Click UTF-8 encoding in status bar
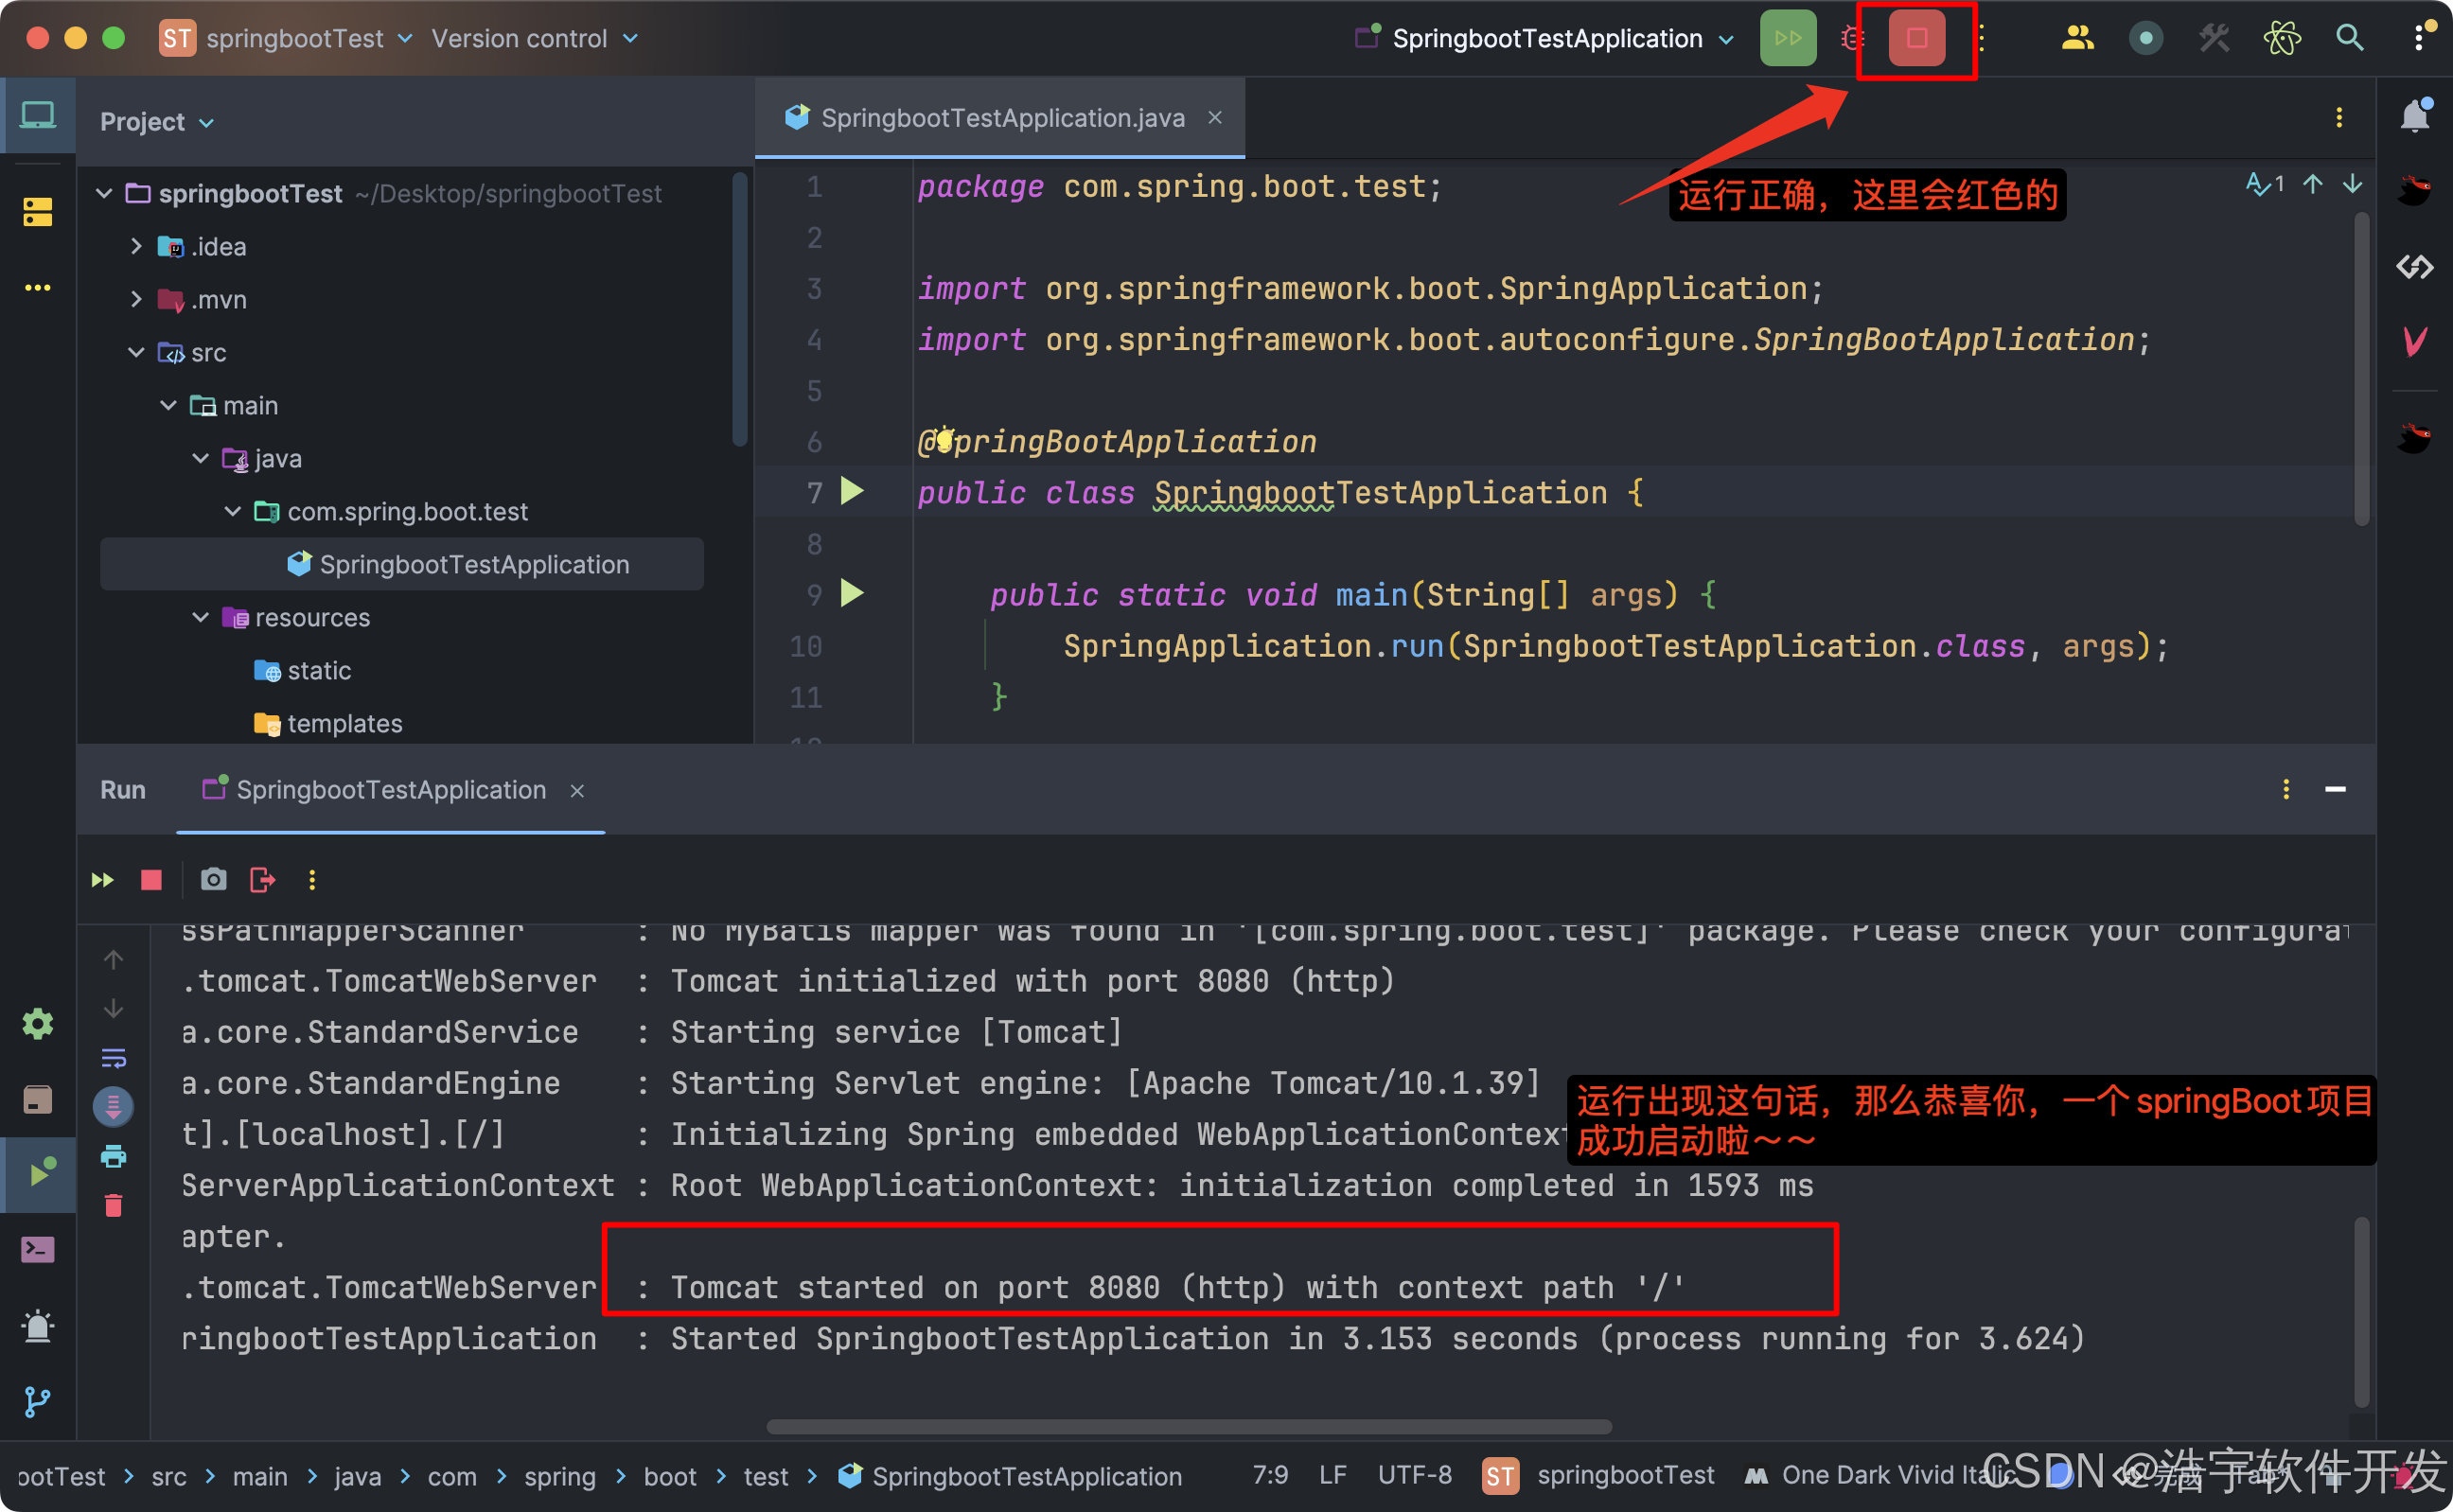Viewport: 2453px width, 1512px height. pyautogui.click(x=1413, y=1475)
